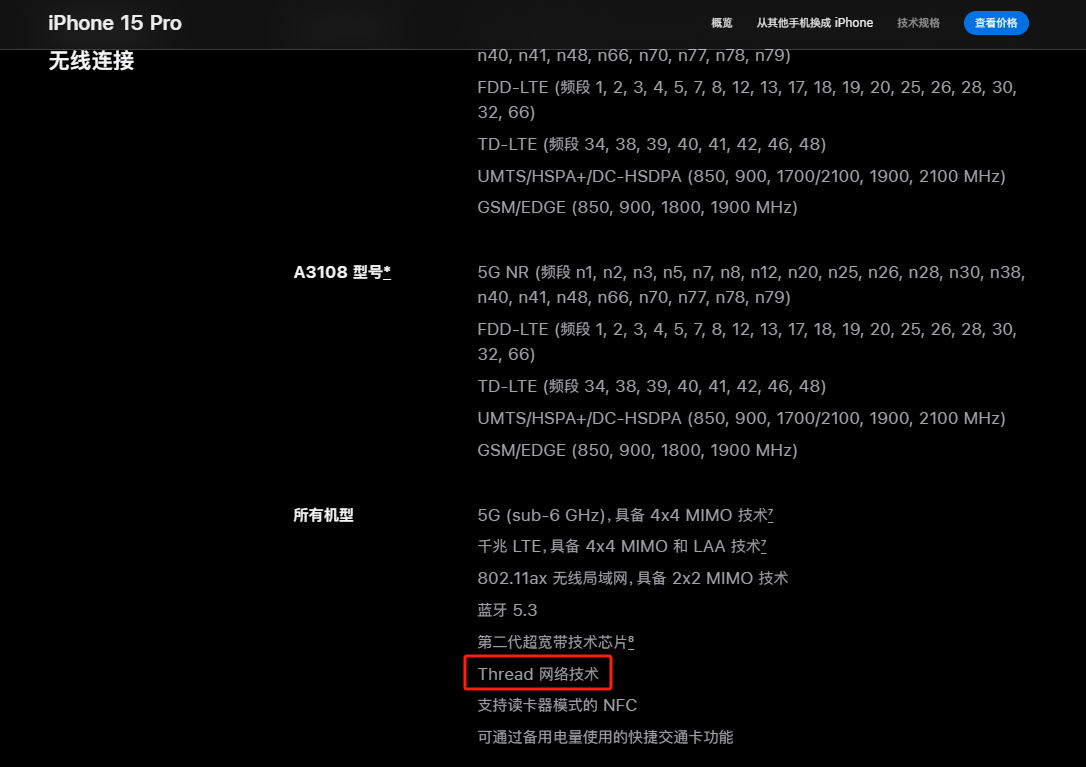Viewport: 1086px width, 767px height.
Task: Open footnote 8 after 第二代超宽带技术芯片
Action: coord(631,640)
